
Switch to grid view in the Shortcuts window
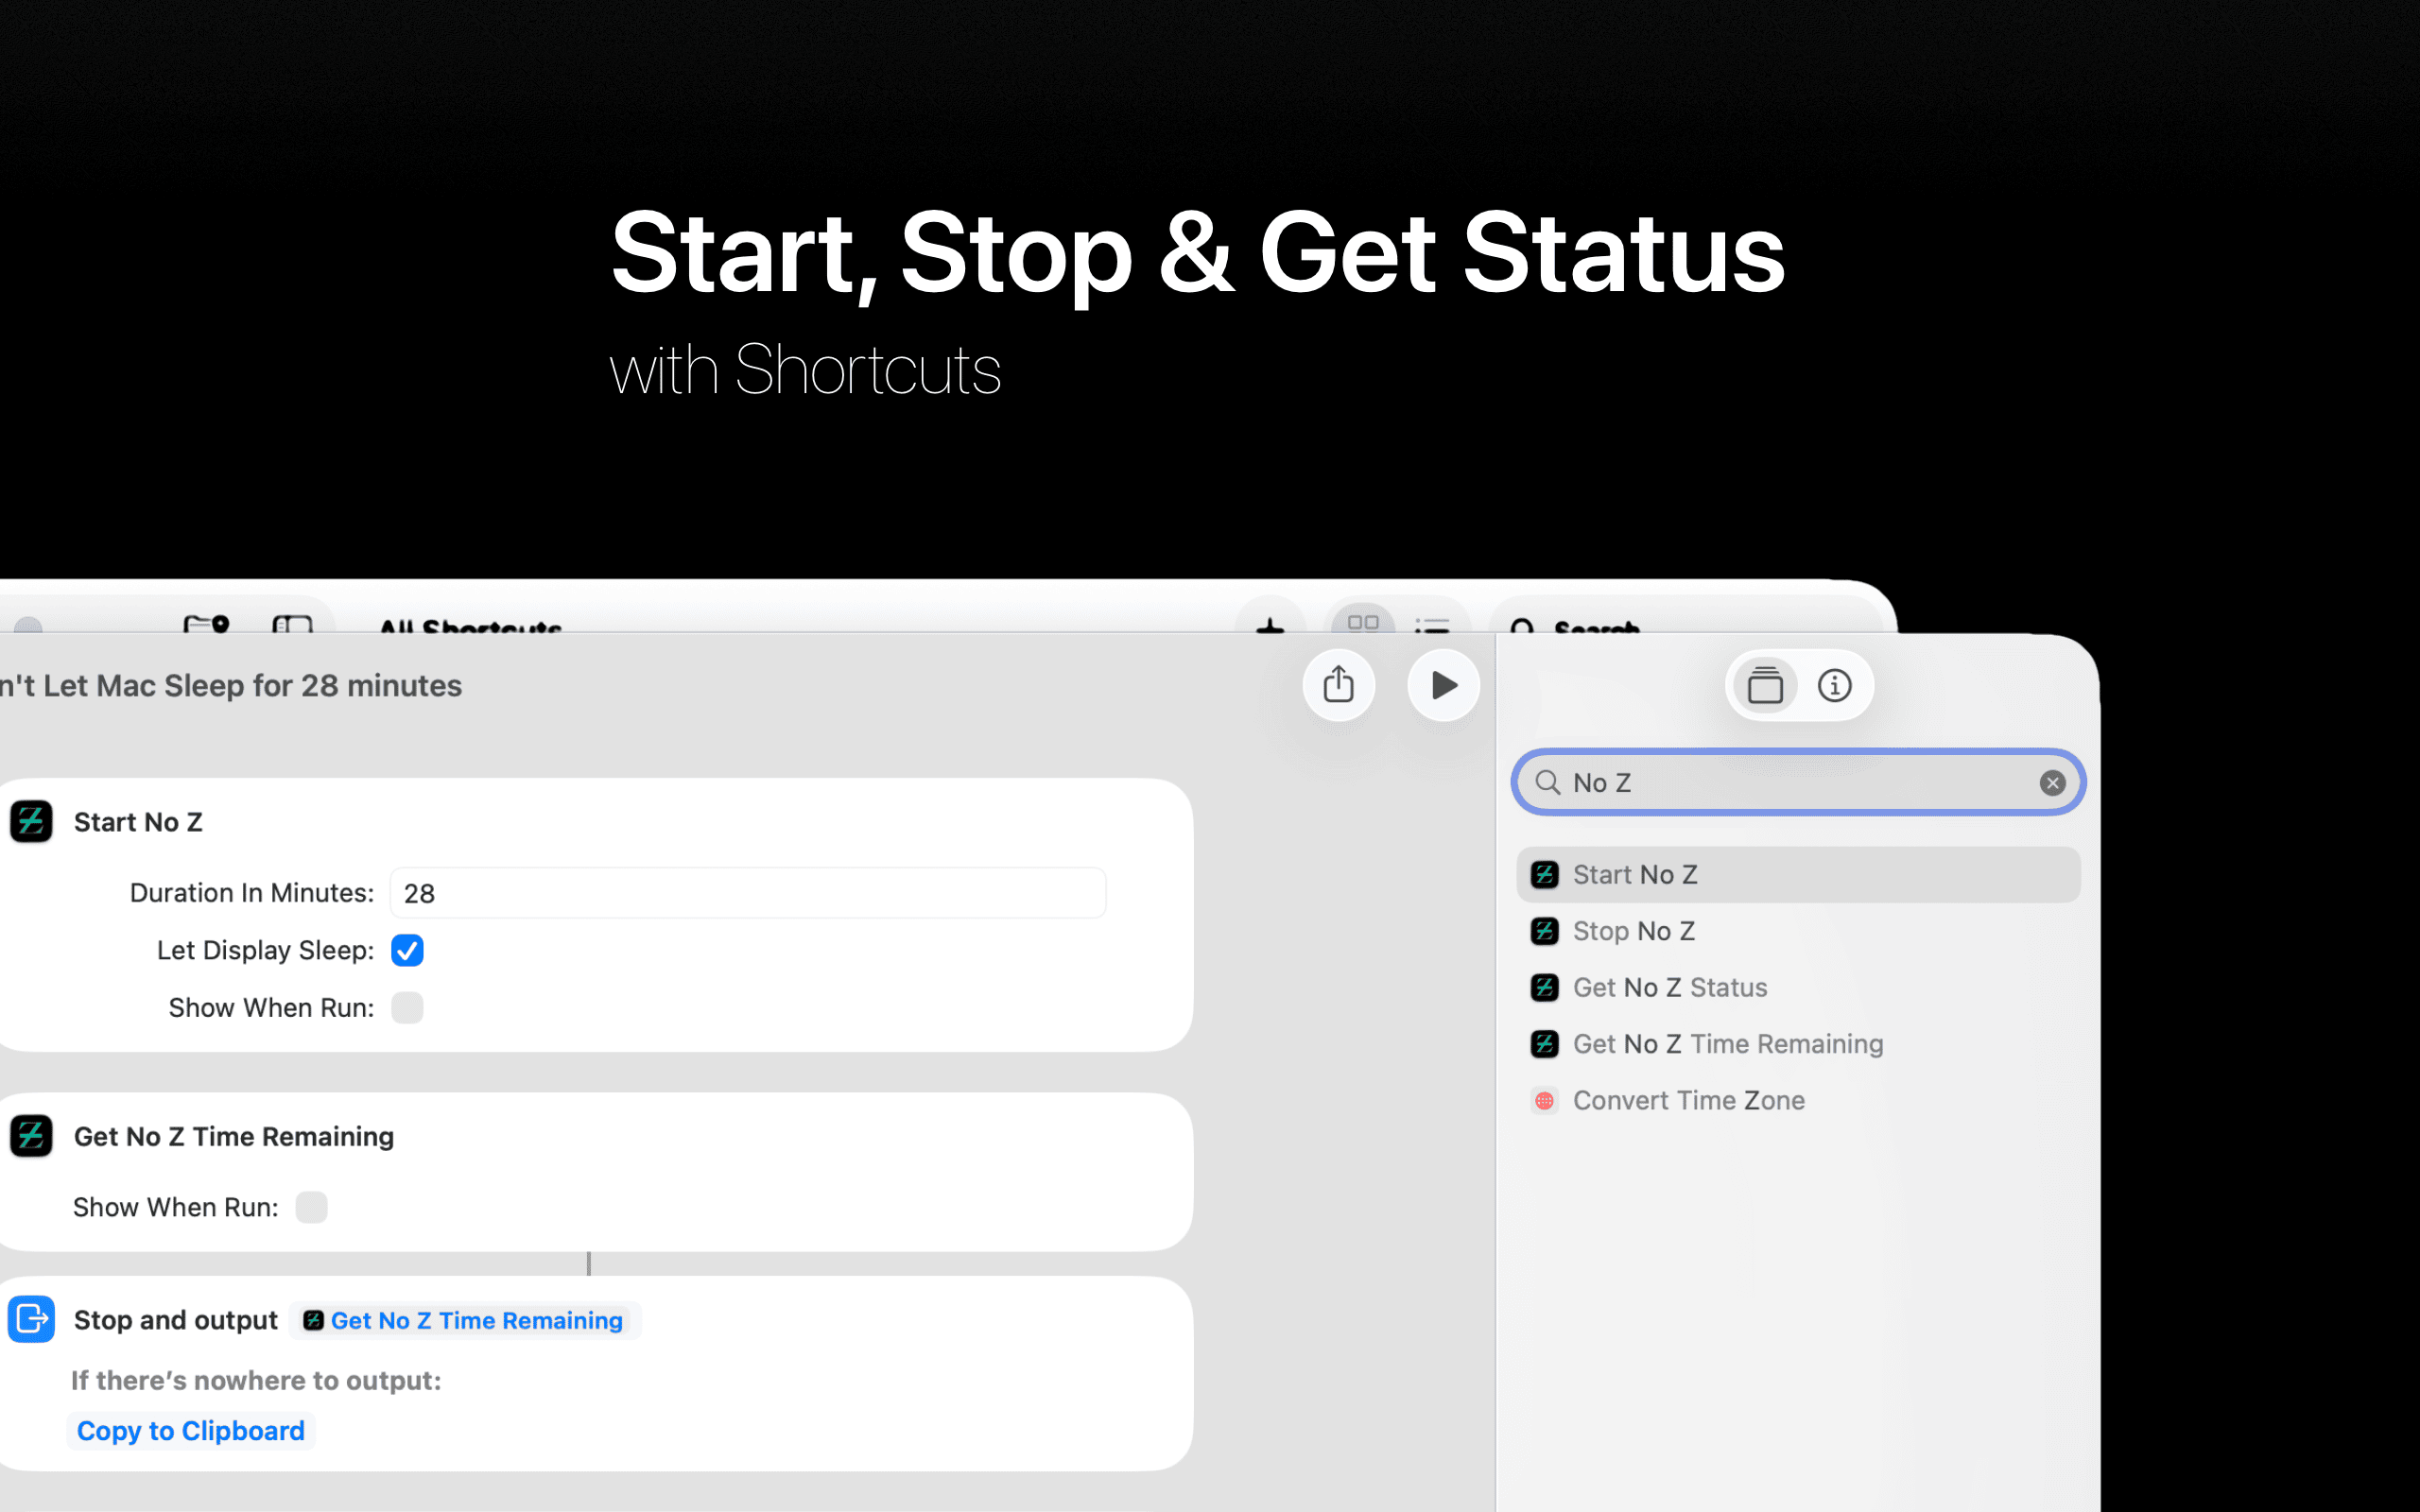coord(1363,622)
